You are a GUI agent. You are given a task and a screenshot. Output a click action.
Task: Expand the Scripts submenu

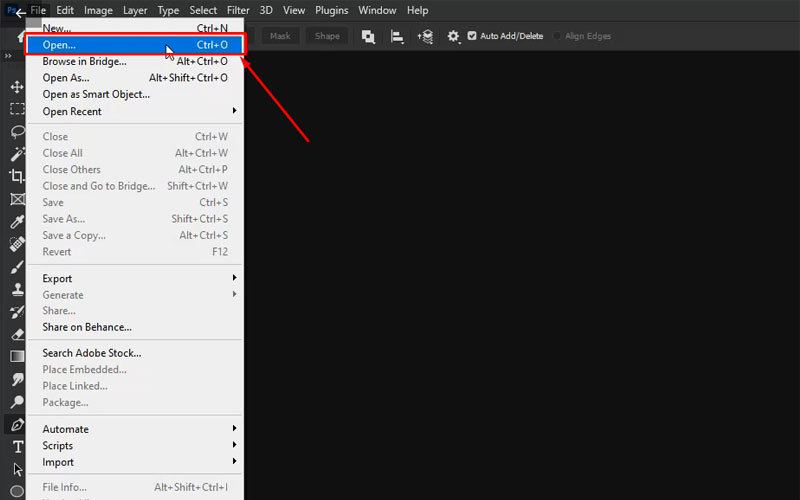click(135, 445)
